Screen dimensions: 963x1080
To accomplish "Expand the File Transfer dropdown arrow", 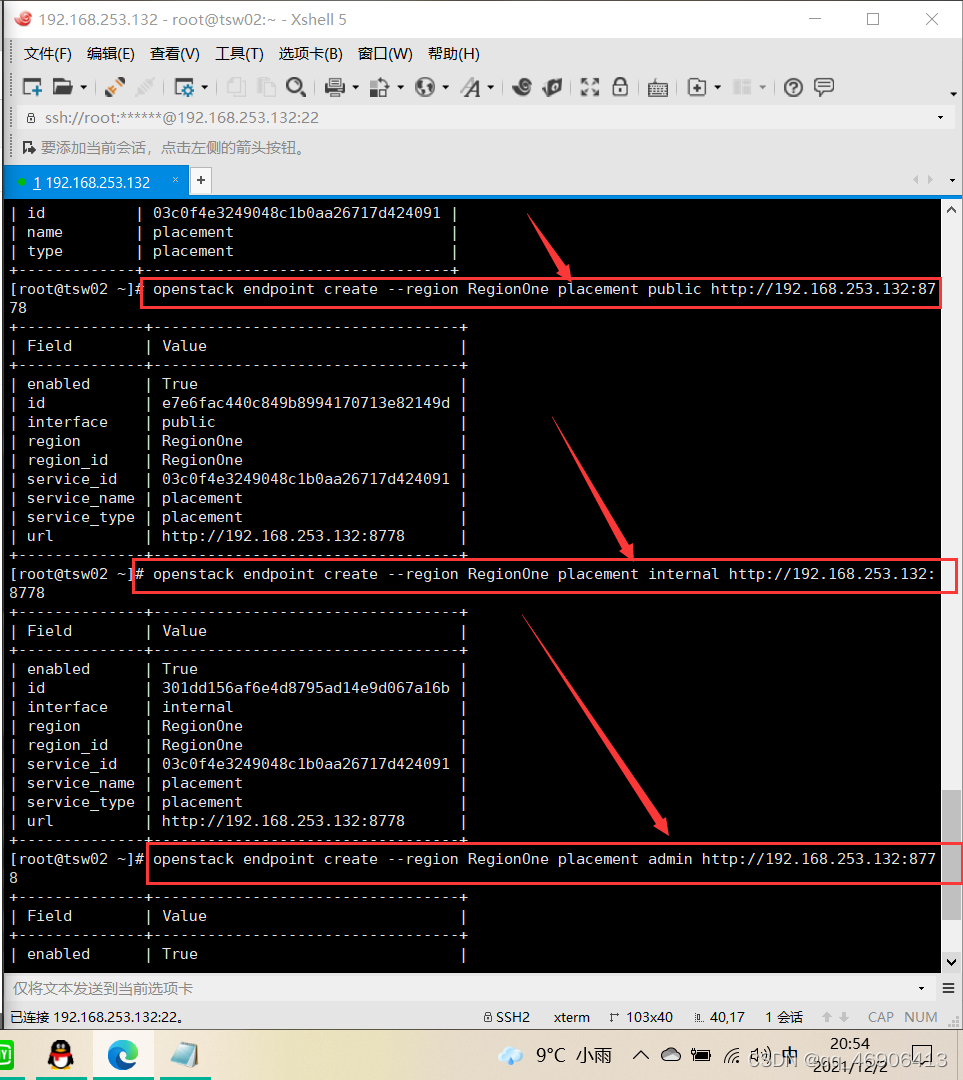I will click(x=400, y=87).
